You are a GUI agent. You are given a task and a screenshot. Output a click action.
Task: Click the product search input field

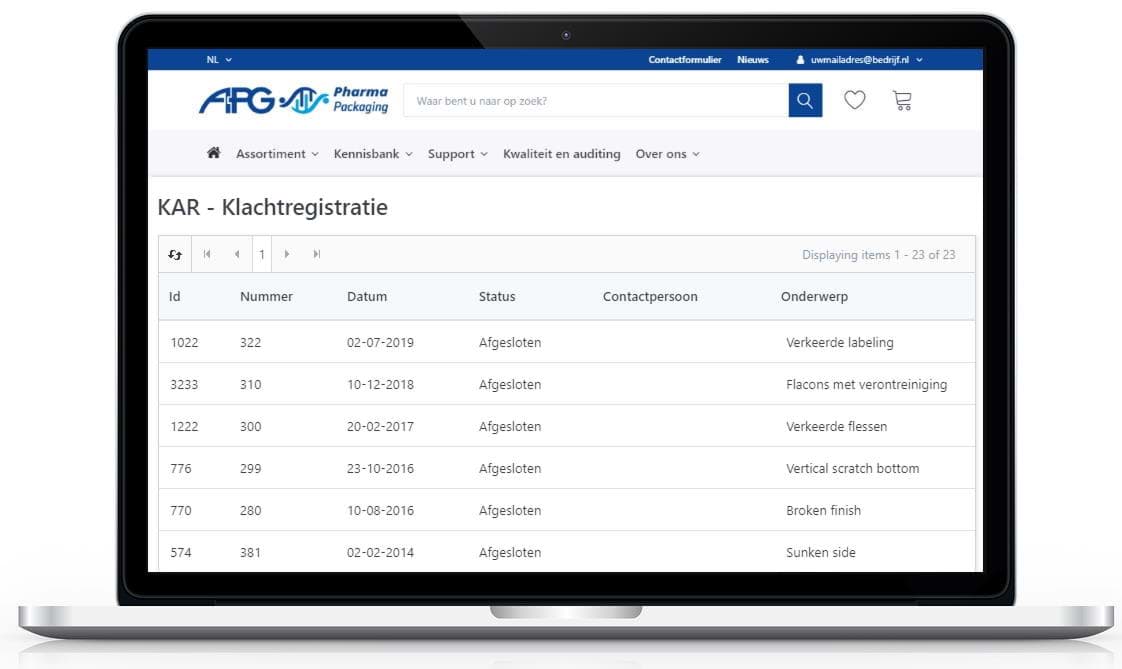click(x=595, y=101)
